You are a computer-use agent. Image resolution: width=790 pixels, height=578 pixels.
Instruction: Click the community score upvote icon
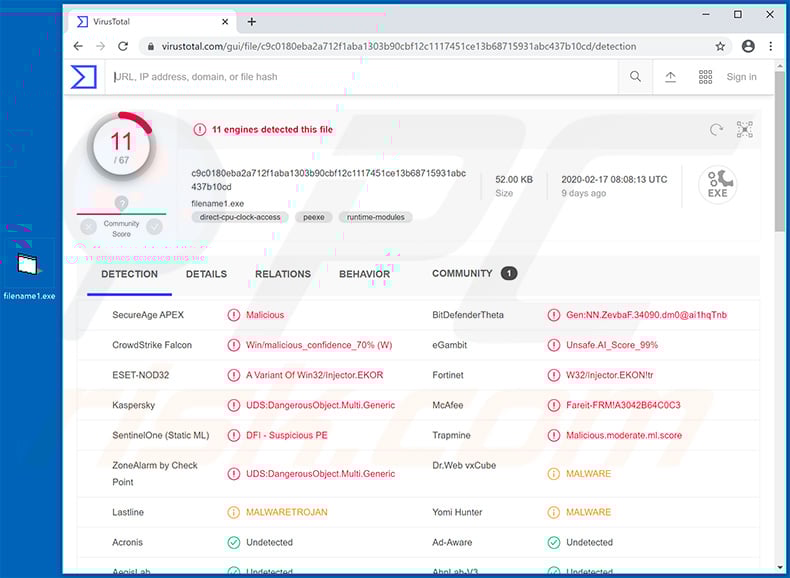tap(154, 227)
